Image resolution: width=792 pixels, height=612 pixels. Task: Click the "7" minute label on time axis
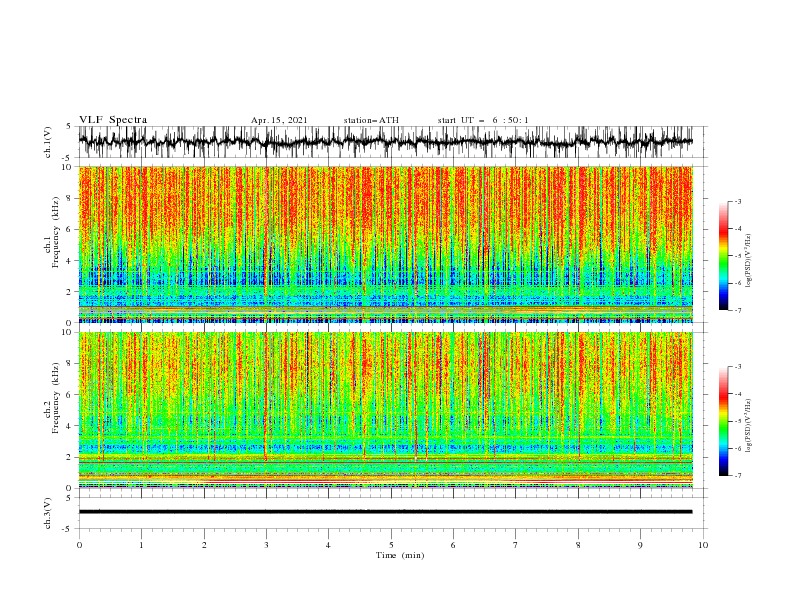click(x=516, y=545)
